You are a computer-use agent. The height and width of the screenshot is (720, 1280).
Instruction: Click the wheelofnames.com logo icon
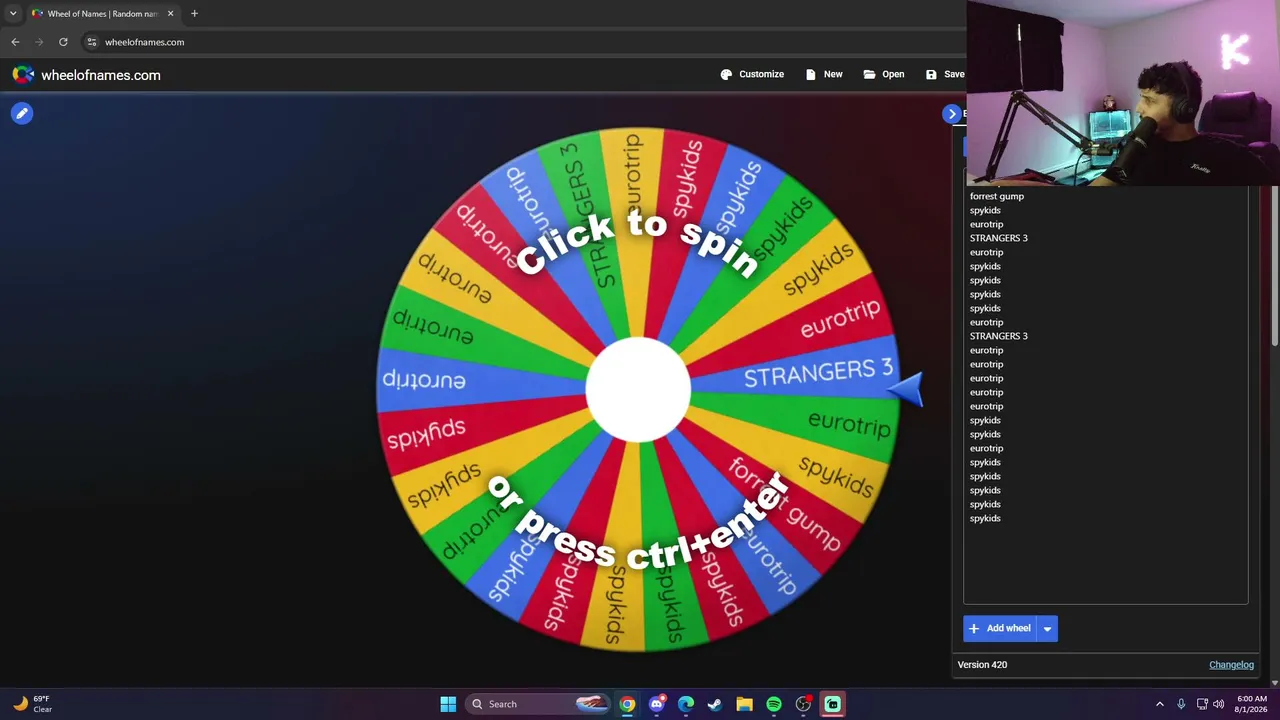[x=23, y=75]
